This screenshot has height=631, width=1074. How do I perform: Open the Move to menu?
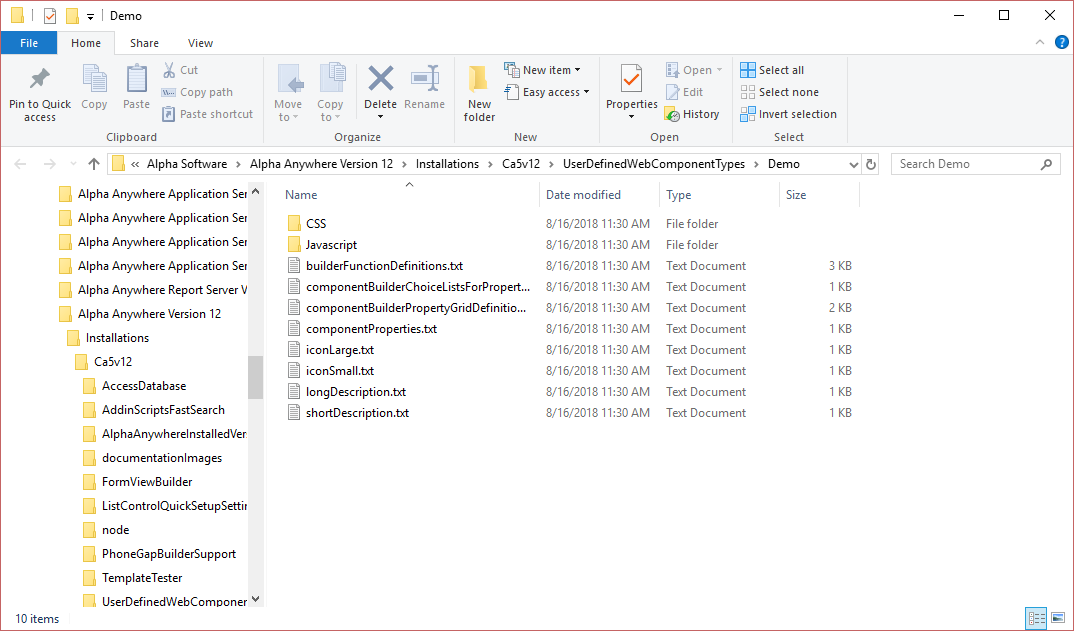point(288,92)
